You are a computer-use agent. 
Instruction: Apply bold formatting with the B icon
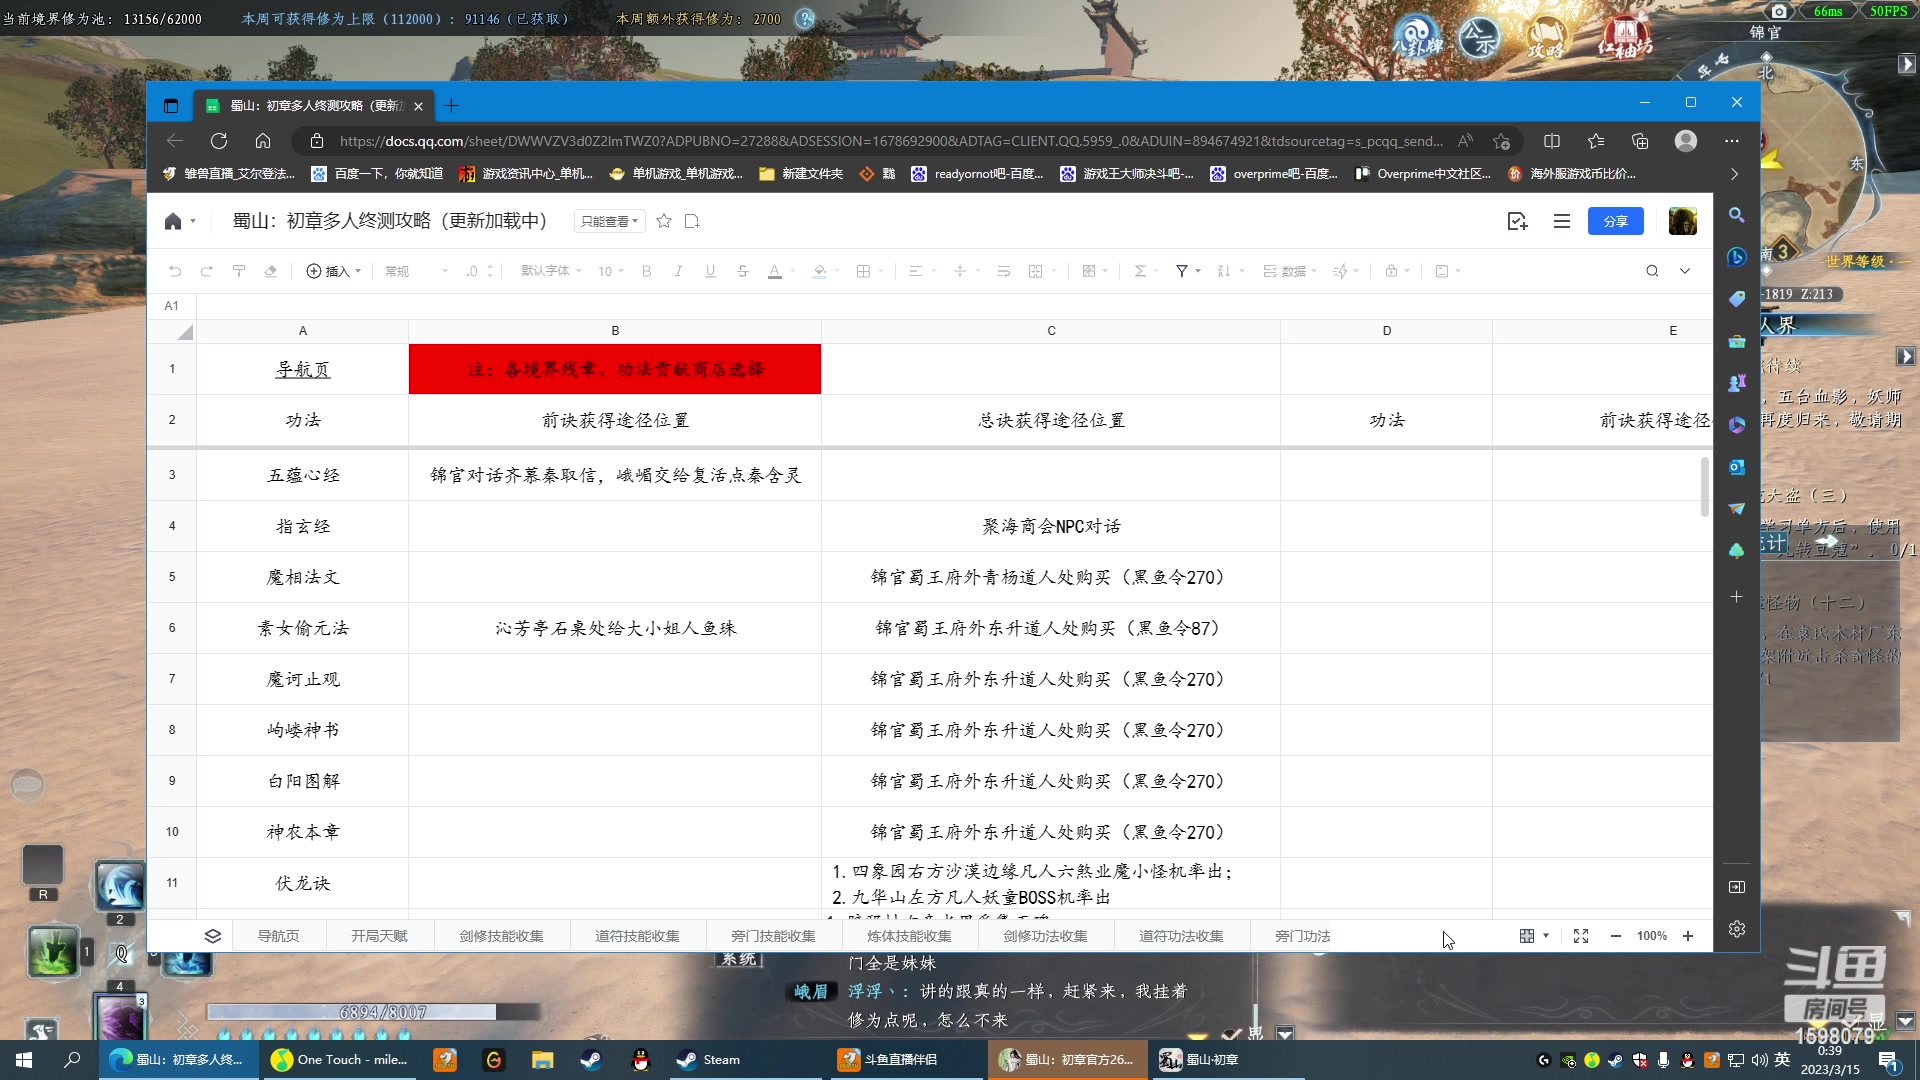[x=647, y=271]
